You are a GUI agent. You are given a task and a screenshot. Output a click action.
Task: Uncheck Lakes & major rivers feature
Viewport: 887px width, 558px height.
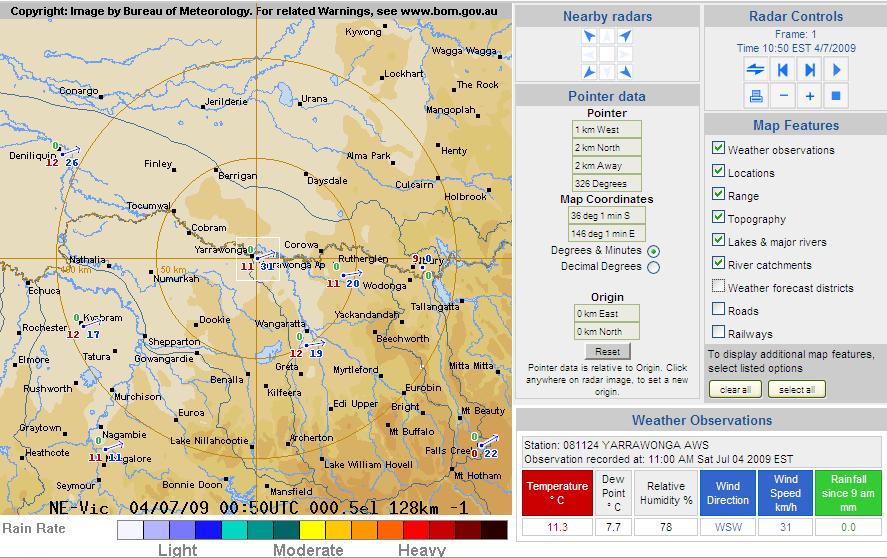(718, 240)
